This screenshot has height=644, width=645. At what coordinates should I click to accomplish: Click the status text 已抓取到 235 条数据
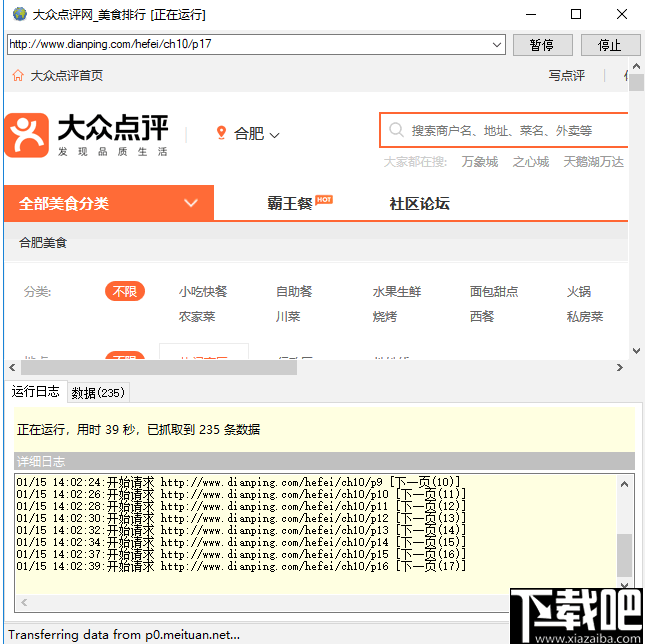[203, 429]
